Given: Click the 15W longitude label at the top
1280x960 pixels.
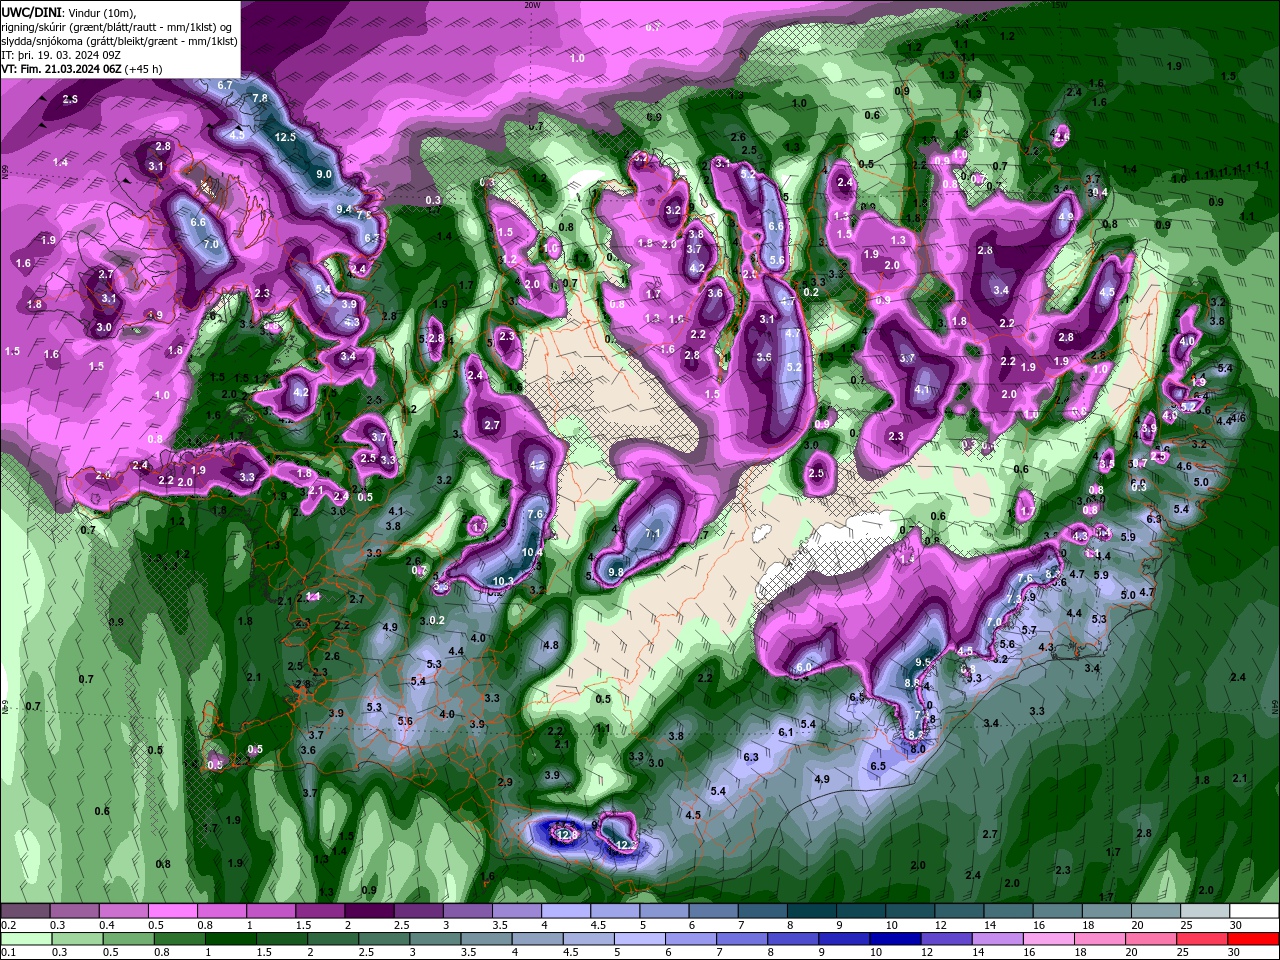Looking at the screenshot, I should pyautogui.click(x=1059, y=4).
